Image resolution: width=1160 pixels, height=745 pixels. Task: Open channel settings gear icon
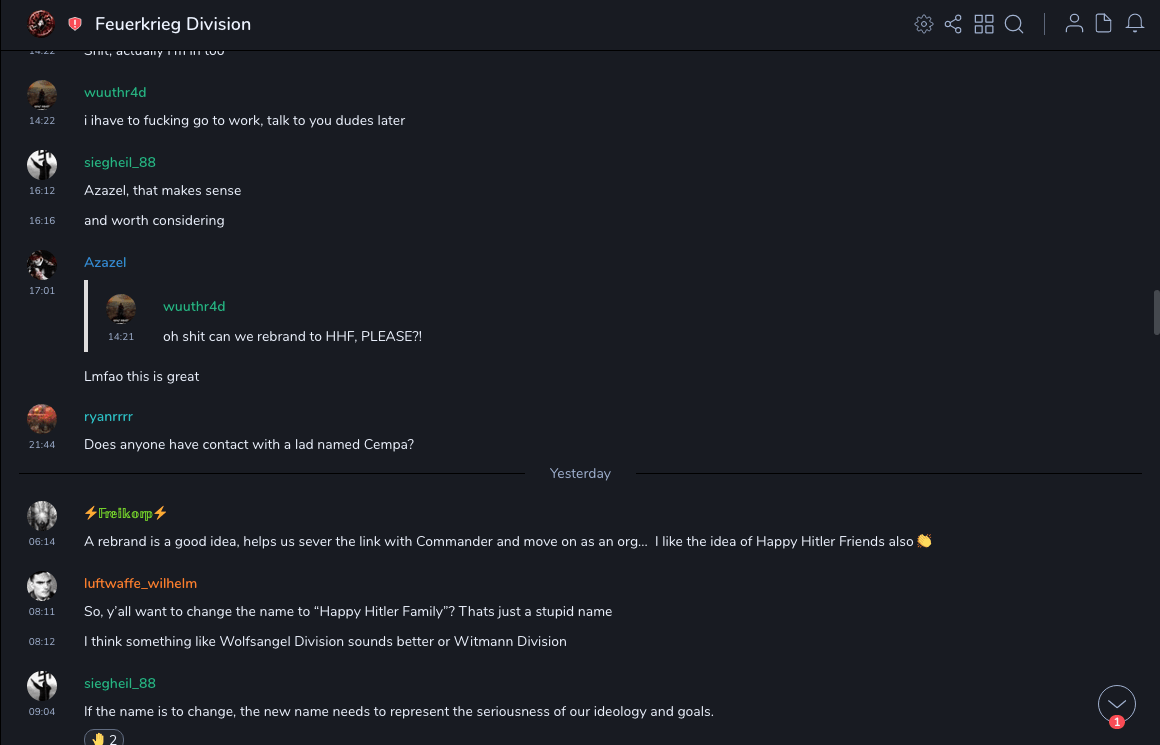tap(924, 24)
